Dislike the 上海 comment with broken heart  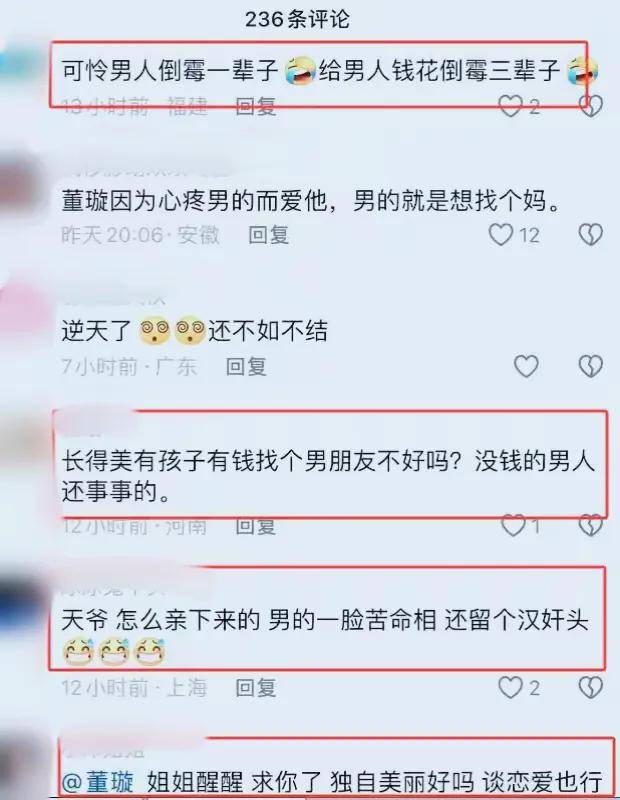coord(591,688)
